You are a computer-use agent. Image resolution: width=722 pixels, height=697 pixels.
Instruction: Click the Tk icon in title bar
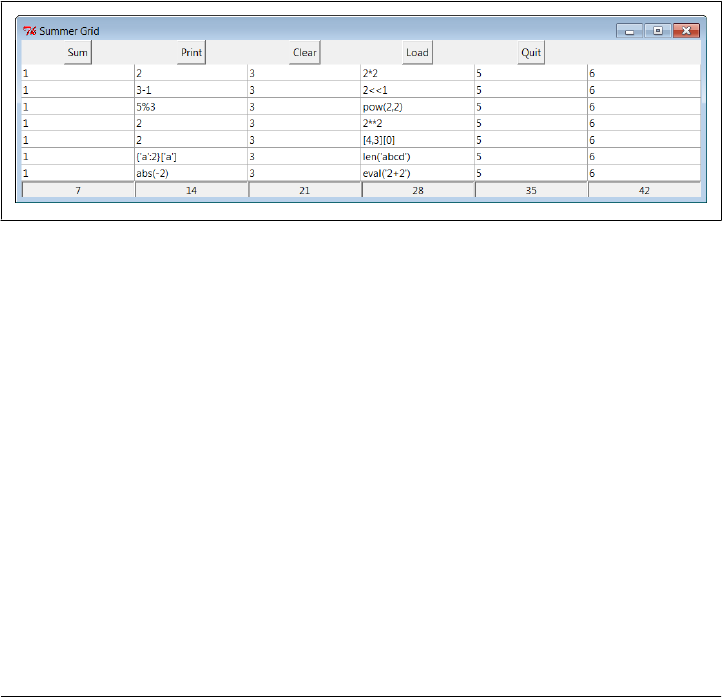[x=29, y=31]
